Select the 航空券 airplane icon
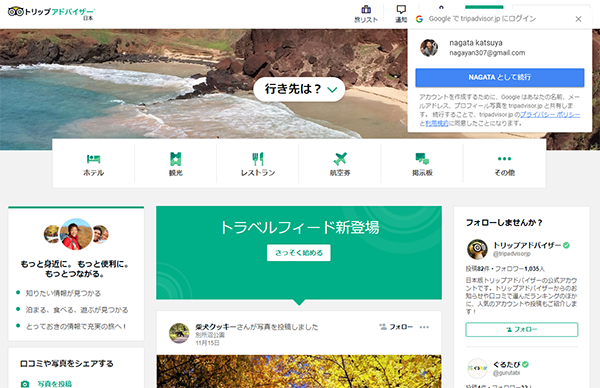This screenshot has width=600, height=388. (340, 158)
